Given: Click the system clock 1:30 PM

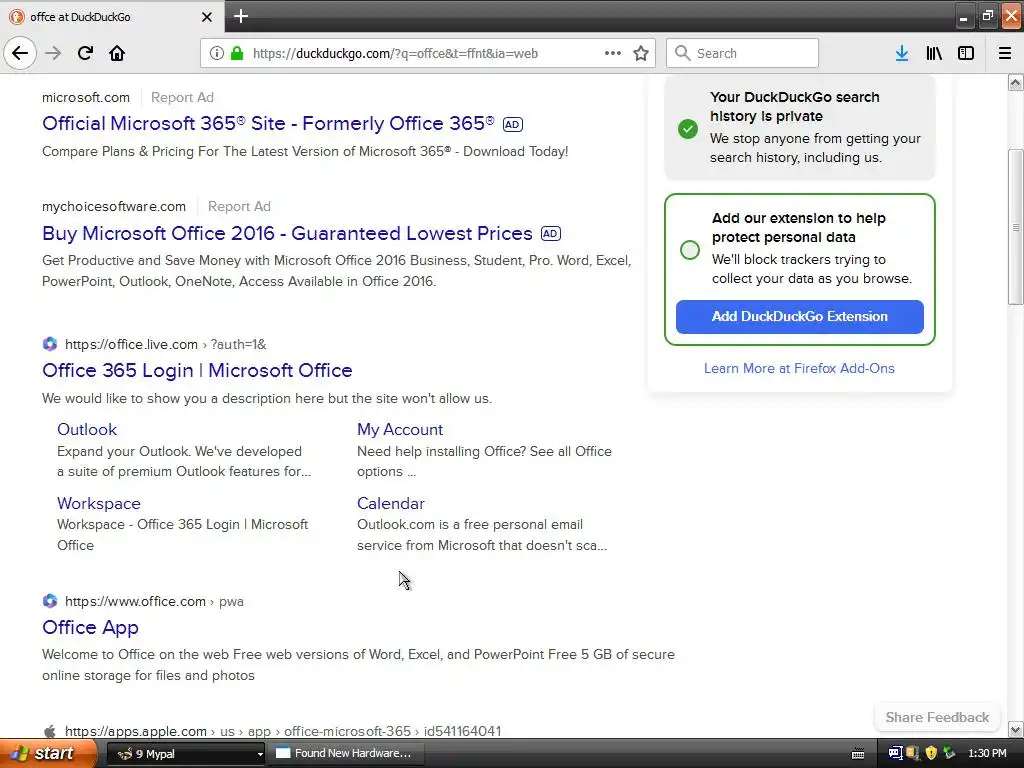Looking at the screenshot, I should click(x=987, y=754).
